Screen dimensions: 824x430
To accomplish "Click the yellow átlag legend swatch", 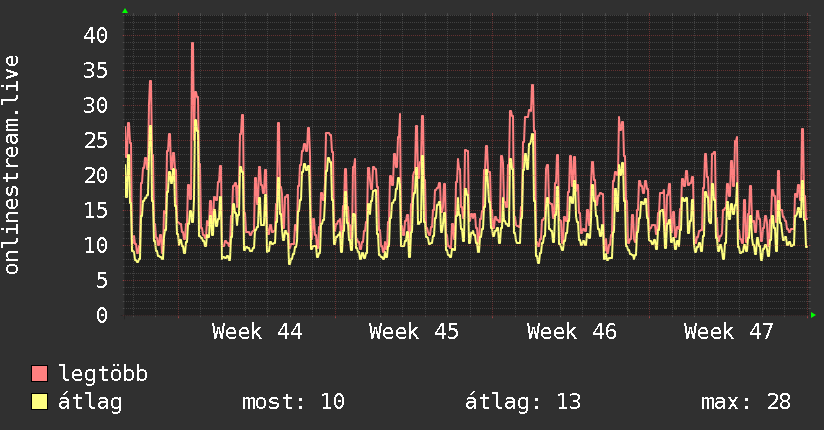I will [x=39, y=402].
